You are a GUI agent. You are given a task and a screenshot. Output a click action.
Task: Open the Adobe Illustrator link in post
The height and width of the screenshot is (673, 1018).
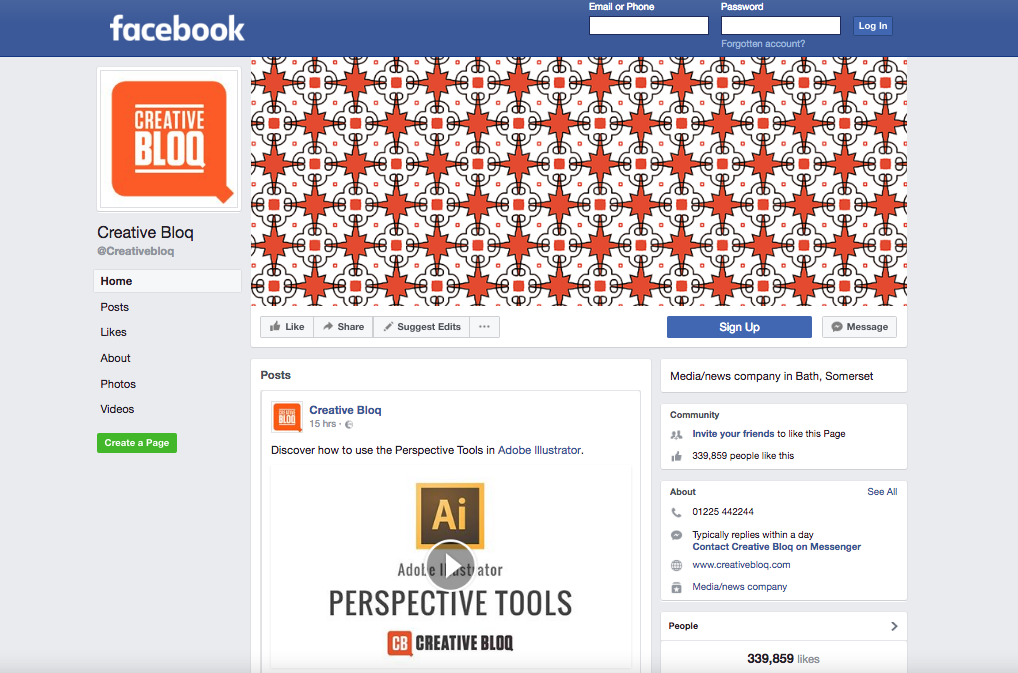(539, 450)
